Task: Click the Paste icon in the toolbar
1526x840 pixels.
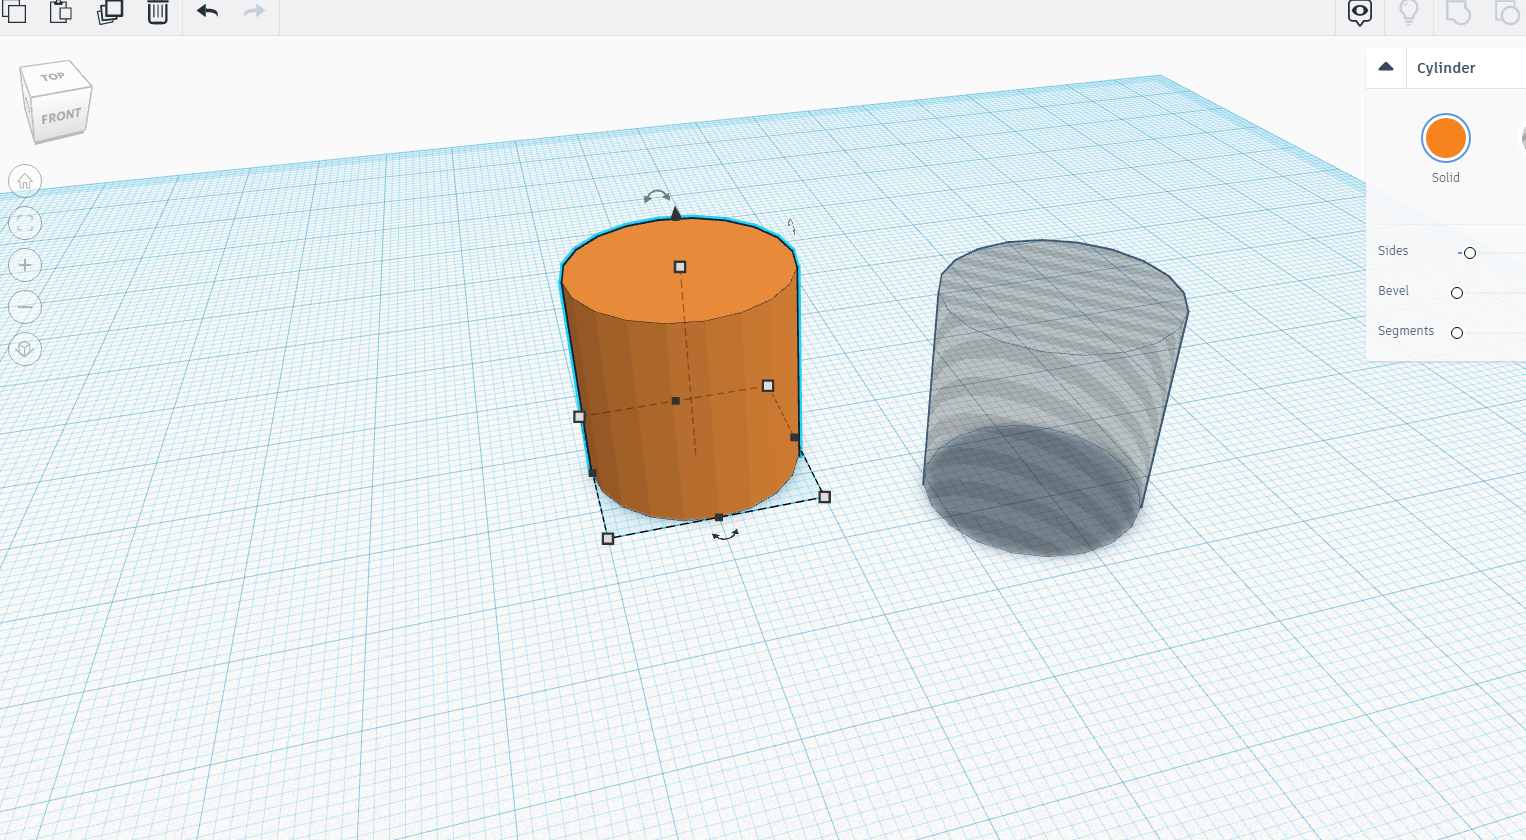Action: click(60, 14)
